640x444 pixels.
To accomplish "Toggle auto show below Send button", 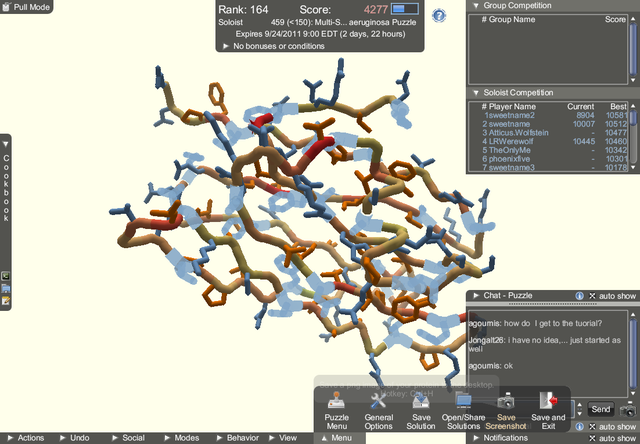I will coord(612,425).
